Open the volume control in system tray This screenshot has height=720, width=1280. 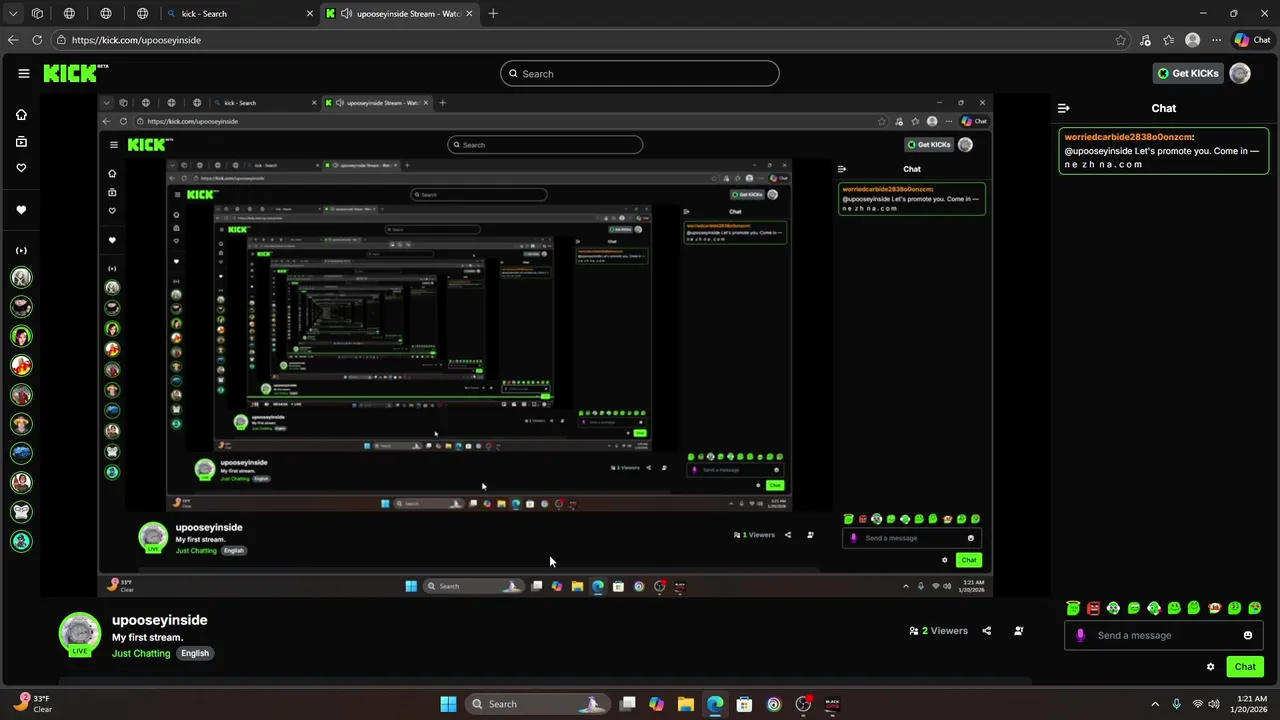[1214, 704]
